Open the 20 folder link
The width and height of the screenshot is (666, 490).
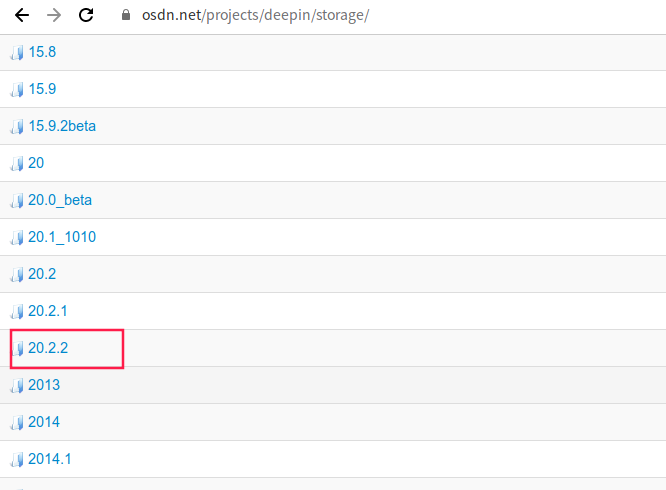[x=36, y=163]
